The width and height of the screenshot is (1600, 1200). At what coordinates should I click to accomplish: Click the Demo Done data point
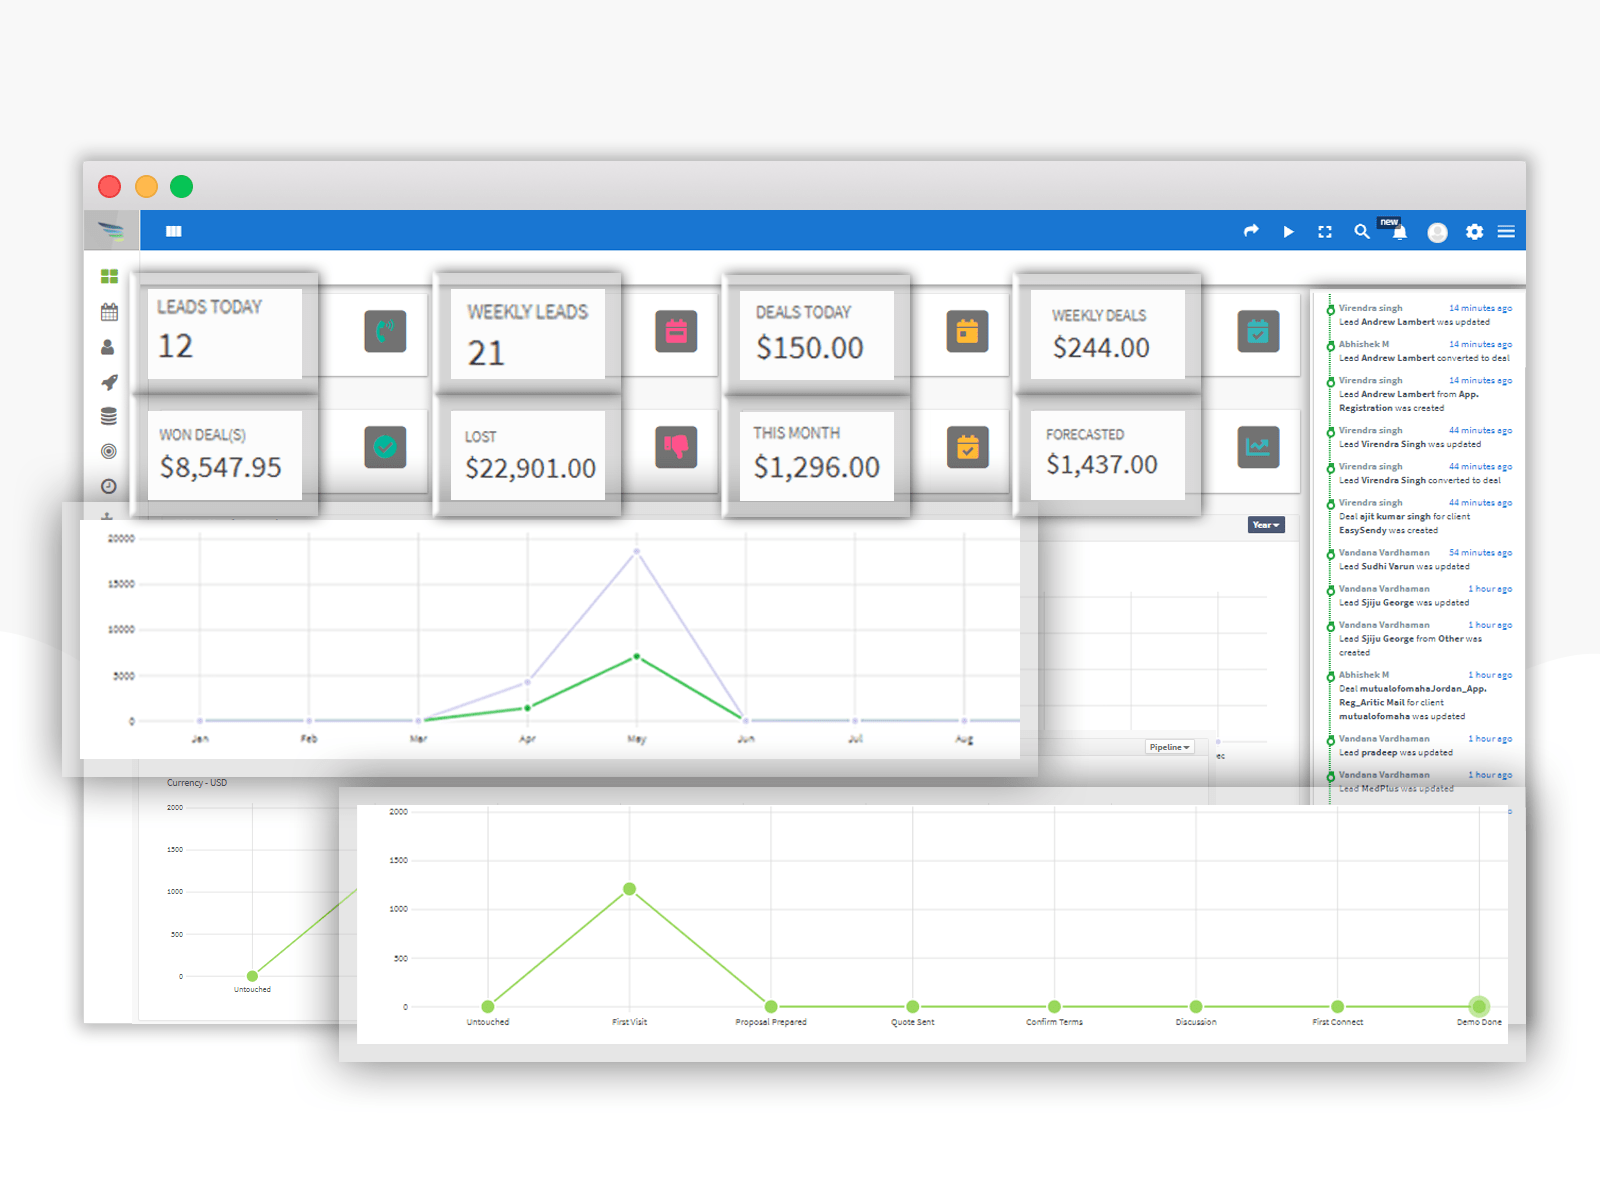1479,1006
